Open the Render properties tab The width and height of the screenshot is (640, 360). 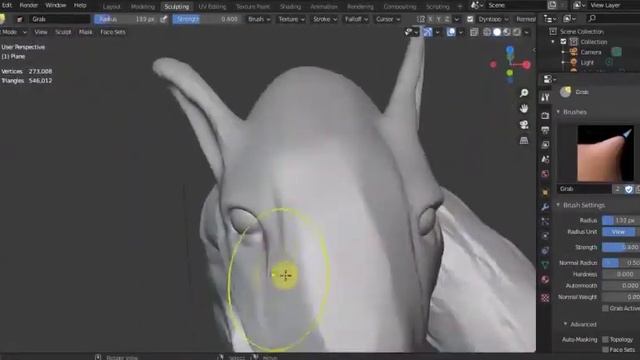coord(545,116)
